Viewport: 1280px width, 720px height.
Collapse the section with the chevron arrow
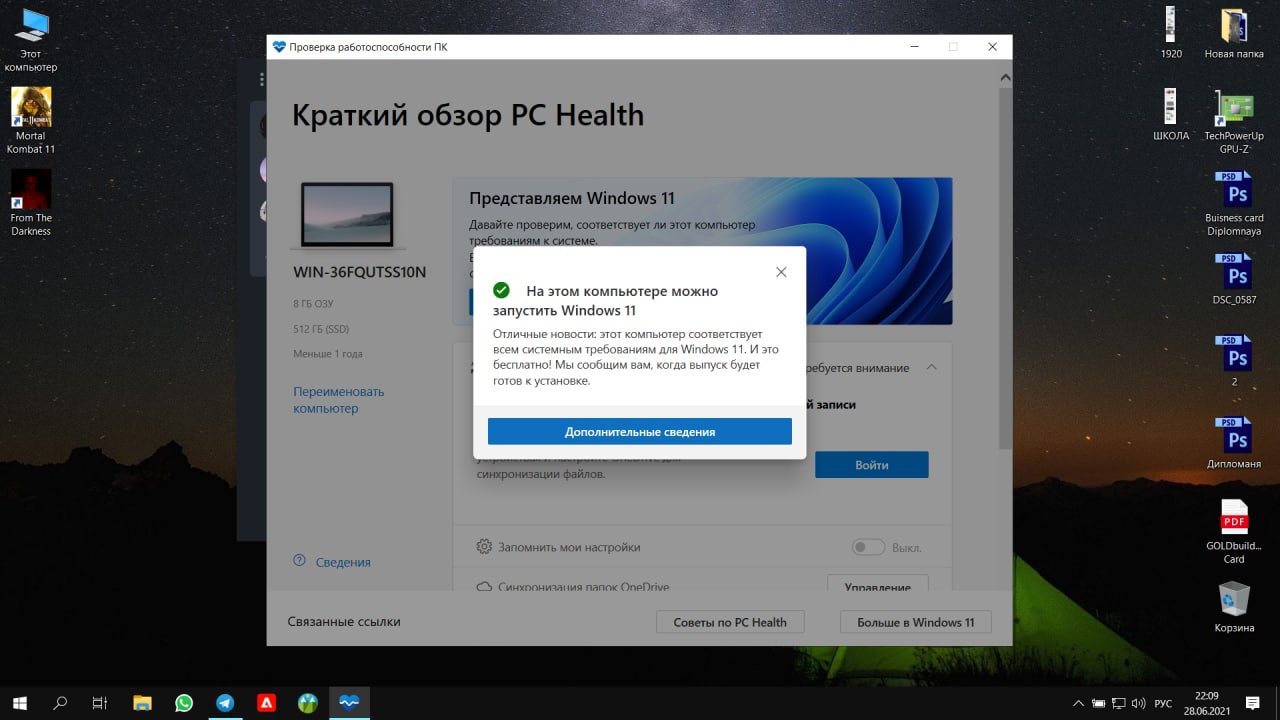click(931, 368)
